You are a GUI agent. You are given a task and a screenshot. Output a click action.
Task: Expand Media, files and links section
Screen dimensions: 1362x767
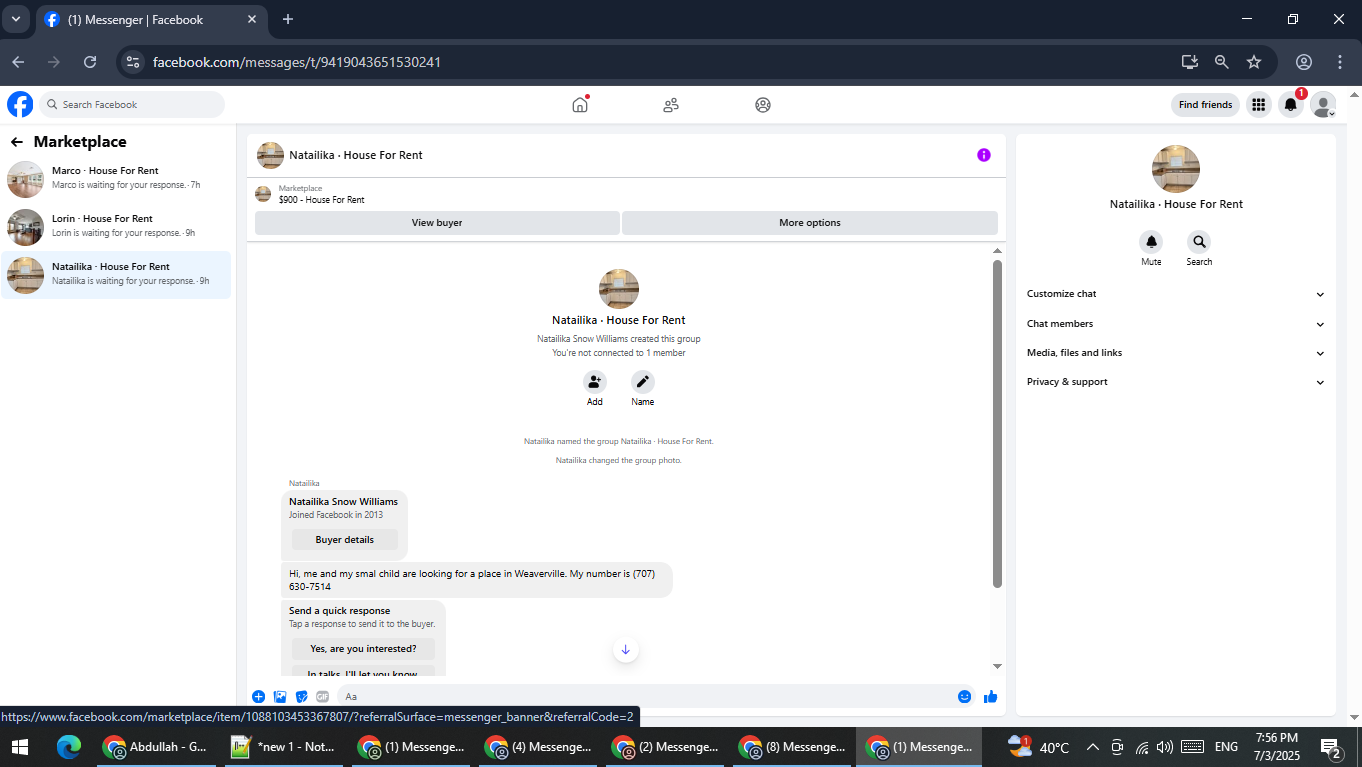pyautogui.click(x=1175, y=353)
